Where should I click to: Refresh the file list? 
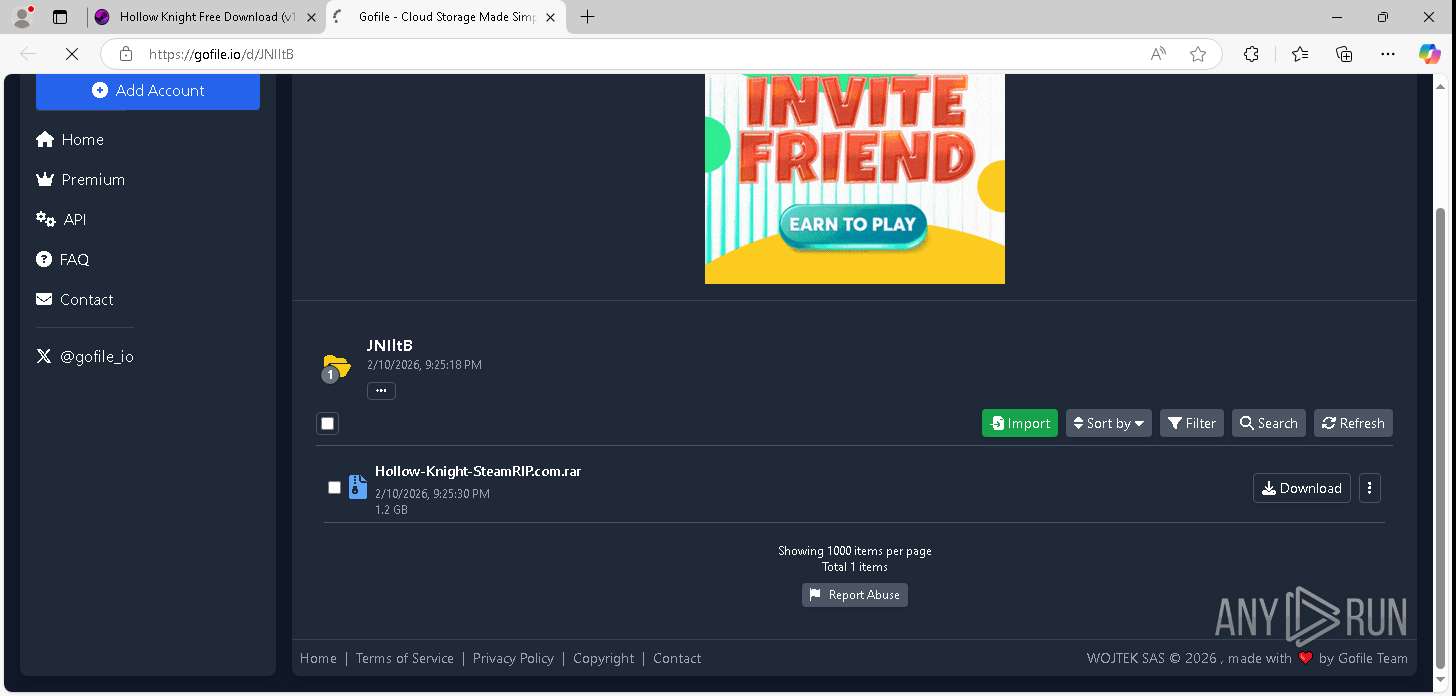[1353, 423]
